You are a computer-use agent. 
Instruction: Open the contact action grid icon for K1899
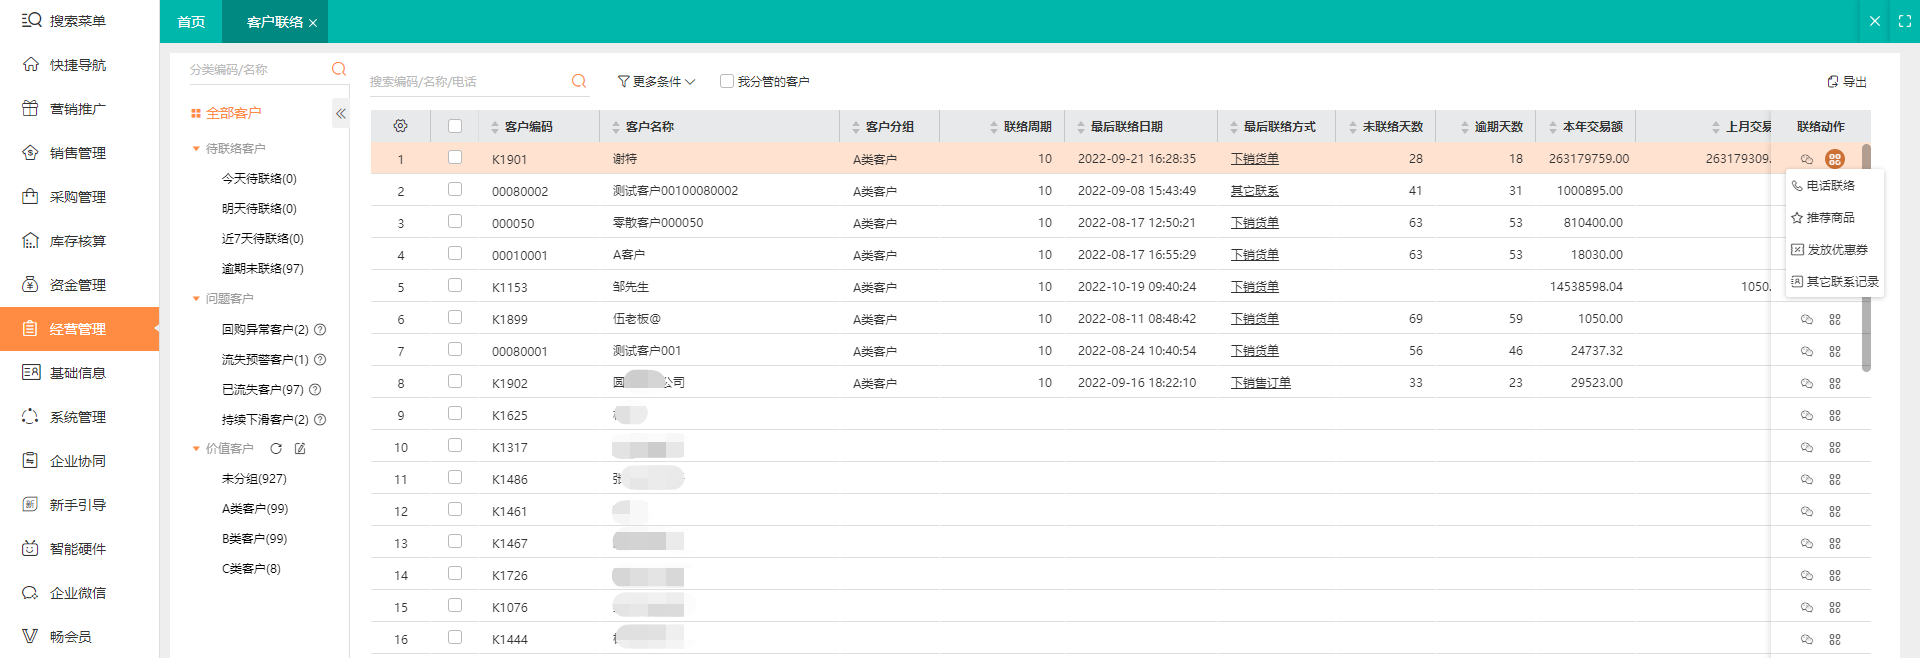point(1835,320)
